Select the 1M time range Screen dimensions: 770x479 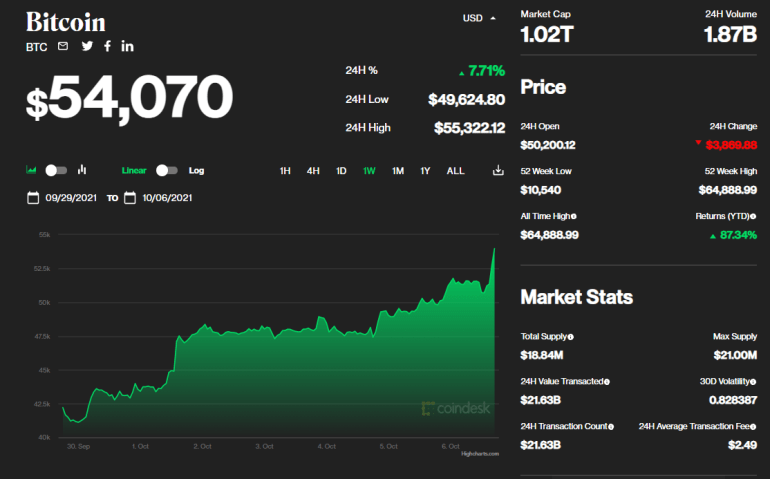point(398,171)
